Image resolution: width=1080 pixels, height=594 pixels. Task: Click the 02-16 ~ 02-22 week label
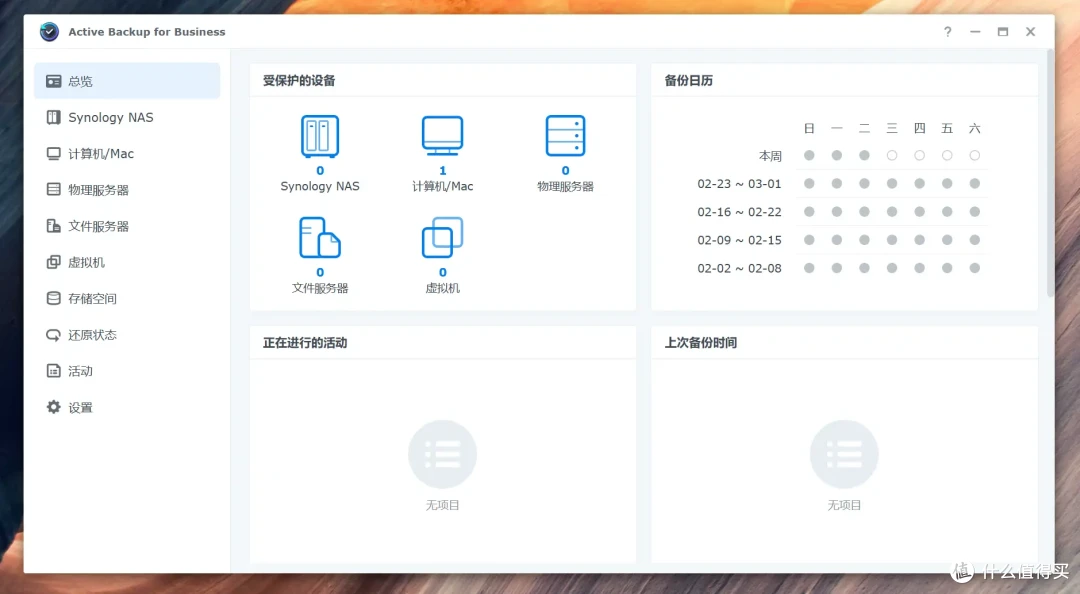click(739, 212)
